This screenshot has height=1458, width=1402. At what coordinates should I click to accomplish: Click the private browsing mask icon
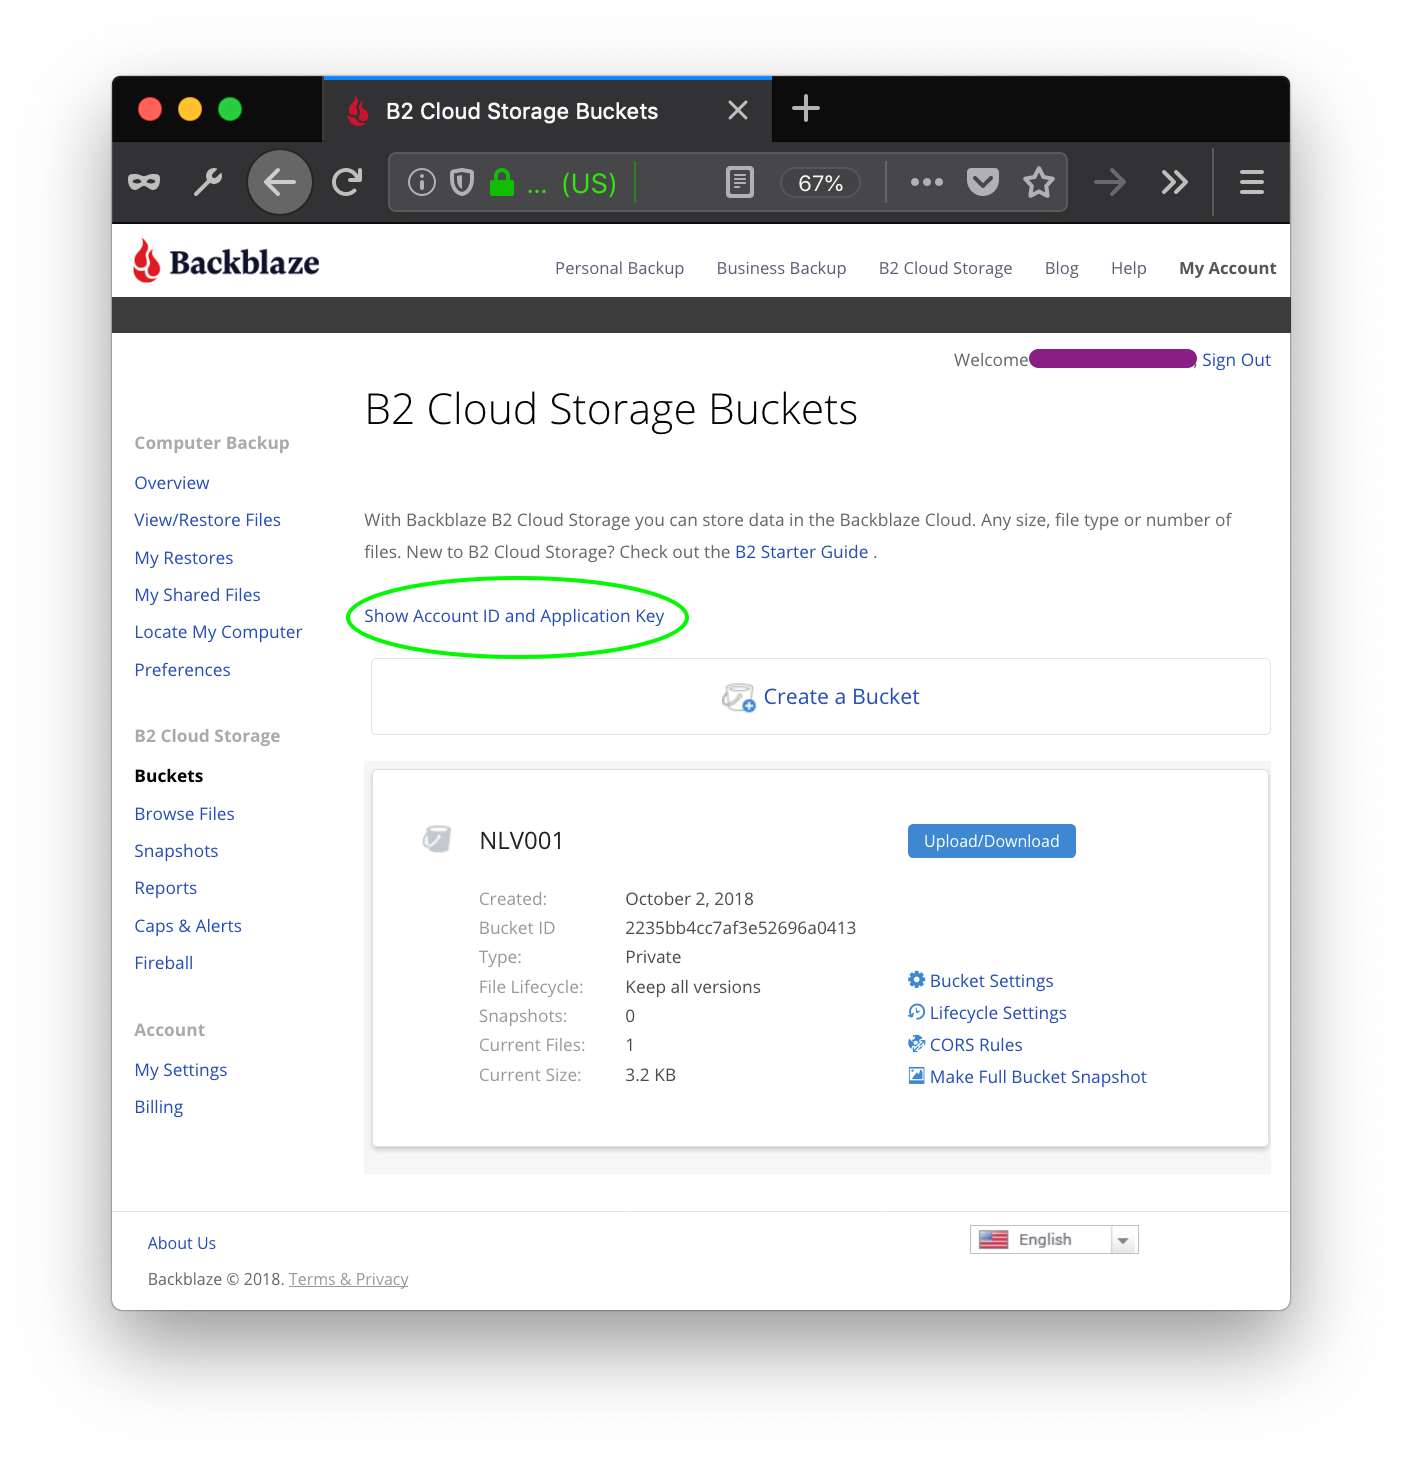(x=144, y=182)
